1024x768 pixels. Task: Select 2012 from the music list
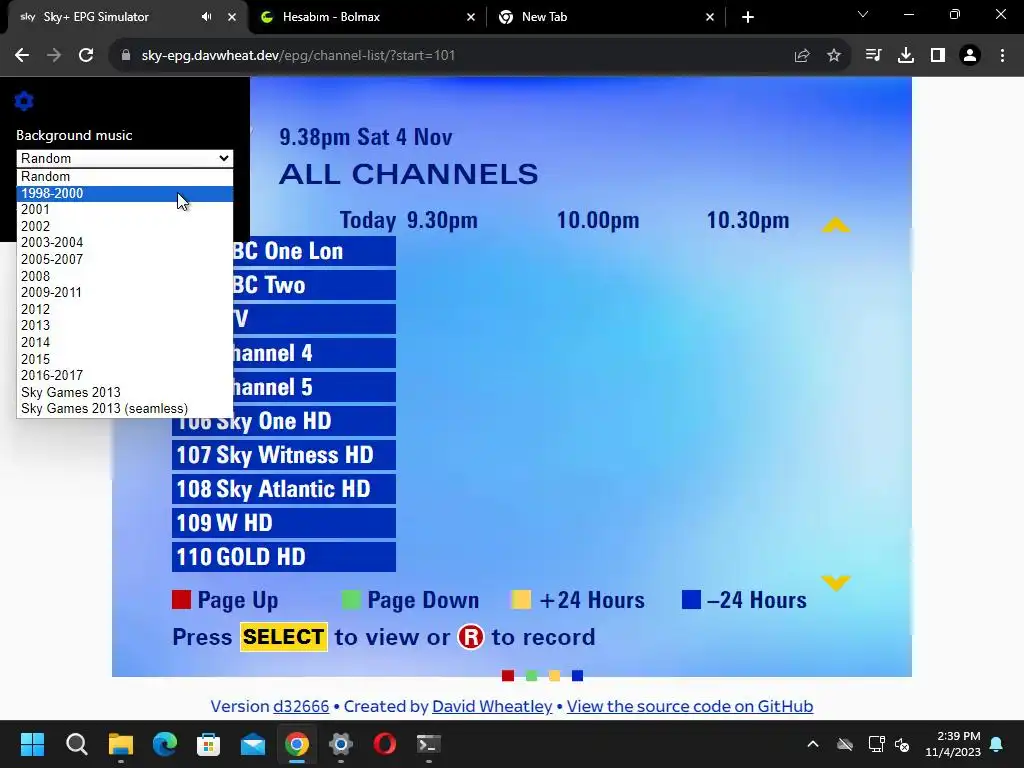coord(124,310)
